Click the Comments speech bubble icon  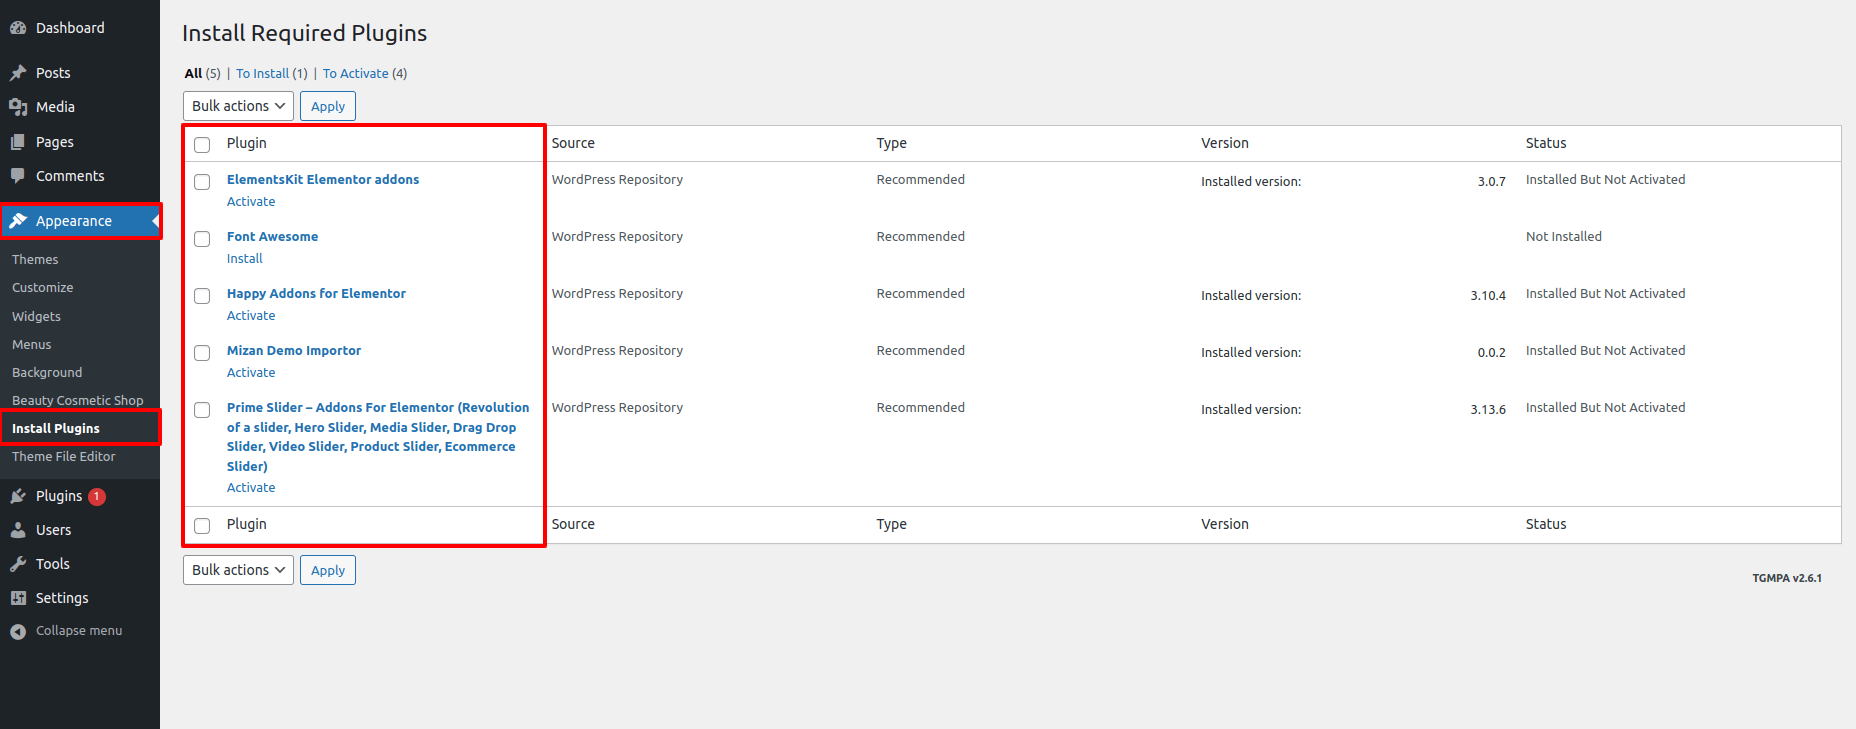click(x=18, y=176)
